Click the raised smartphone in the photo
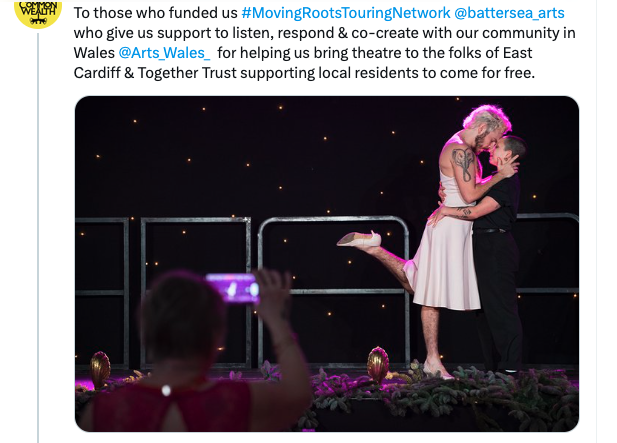Image resolution: width=617 pixels, height=443 pixels. pyautogui.click(x=232, y=288)
